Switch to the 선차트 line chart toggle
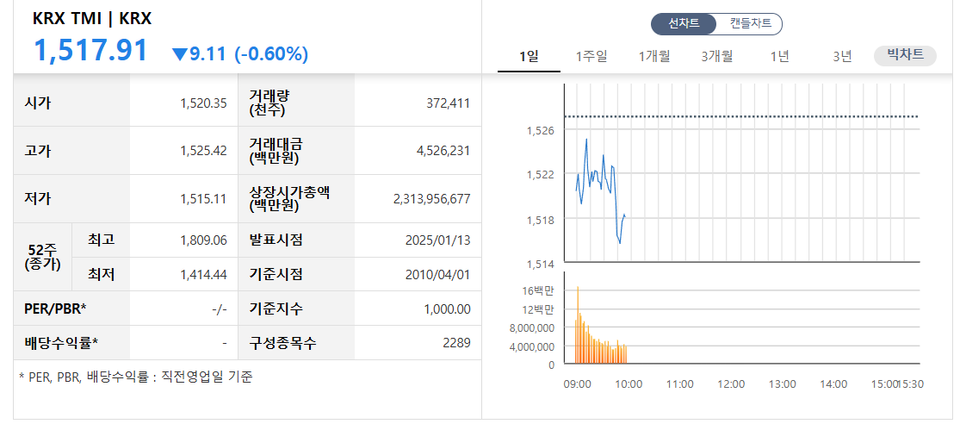Image resolution: width=960 pixels, height=424 pixels. (x=683, y=24)
